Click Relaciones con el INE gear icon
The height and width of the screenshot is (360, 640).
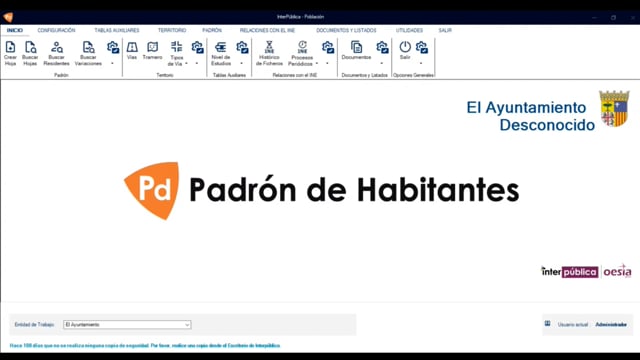click(x=328, y=47)
